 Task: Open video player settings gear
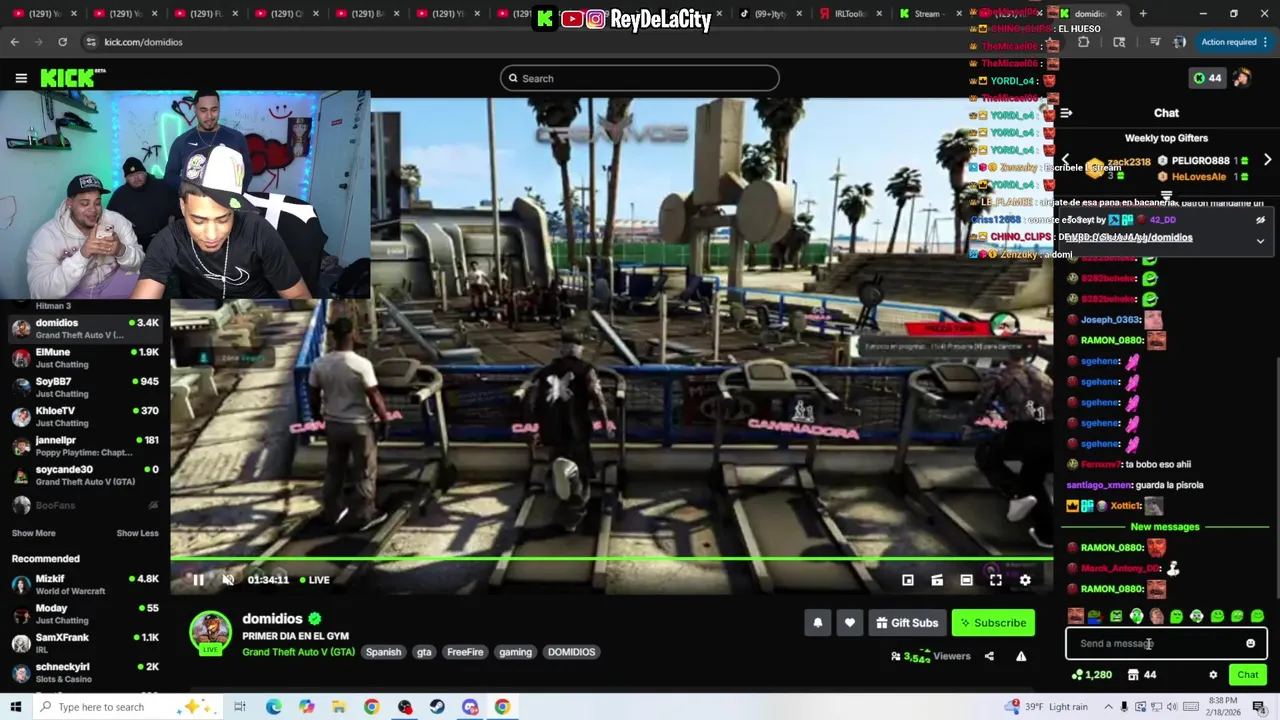click(1025, 580)
